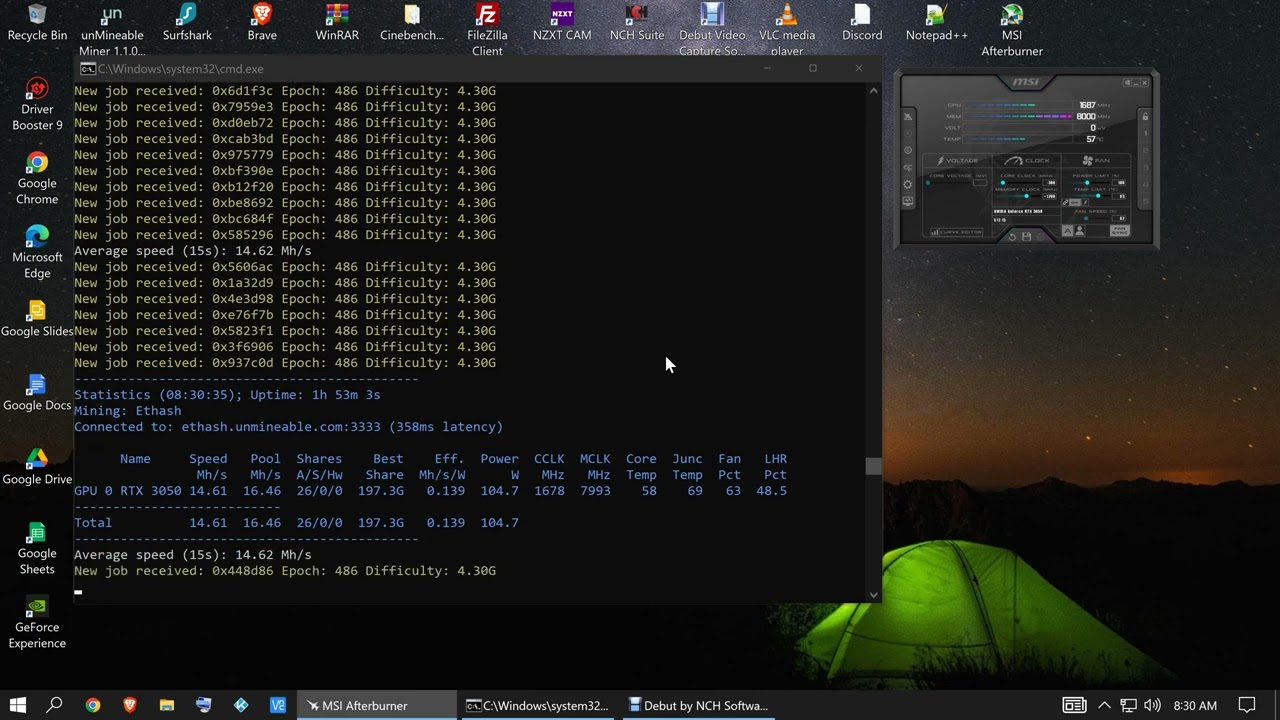Adjust Afterburner Power Limit slider
The width and height of the screenshot is (1280, 720).
[1089, 183]
